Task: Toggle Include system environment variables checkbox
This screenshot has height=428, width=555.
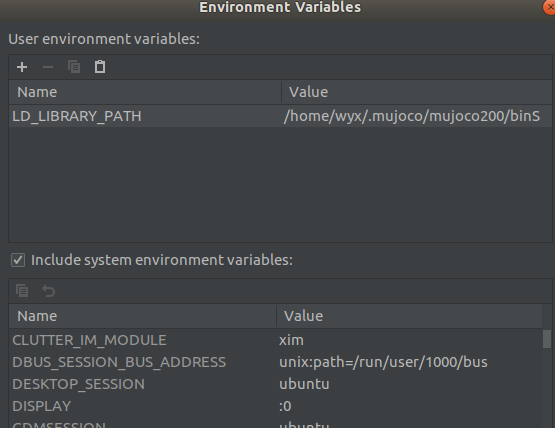Action: point(18,260)
